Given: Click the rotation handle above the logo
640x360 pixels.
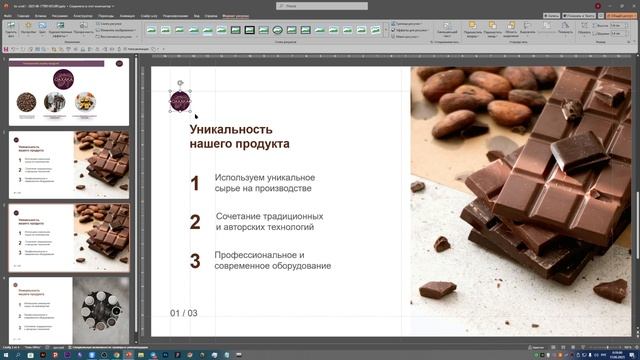Looking at the screenshot, I should [180, 83].
